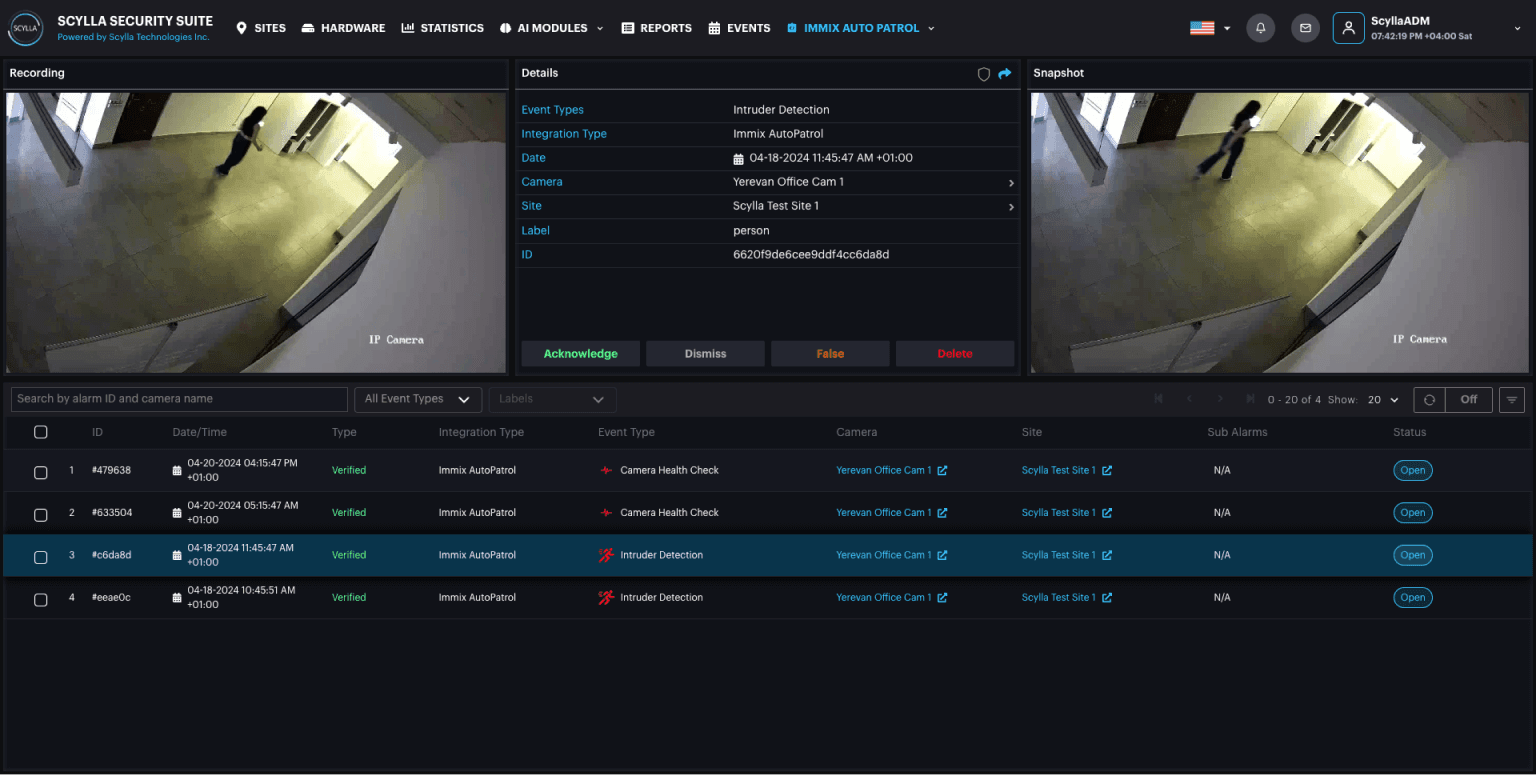Click the user avatar icon

(x=1348, y=28)
